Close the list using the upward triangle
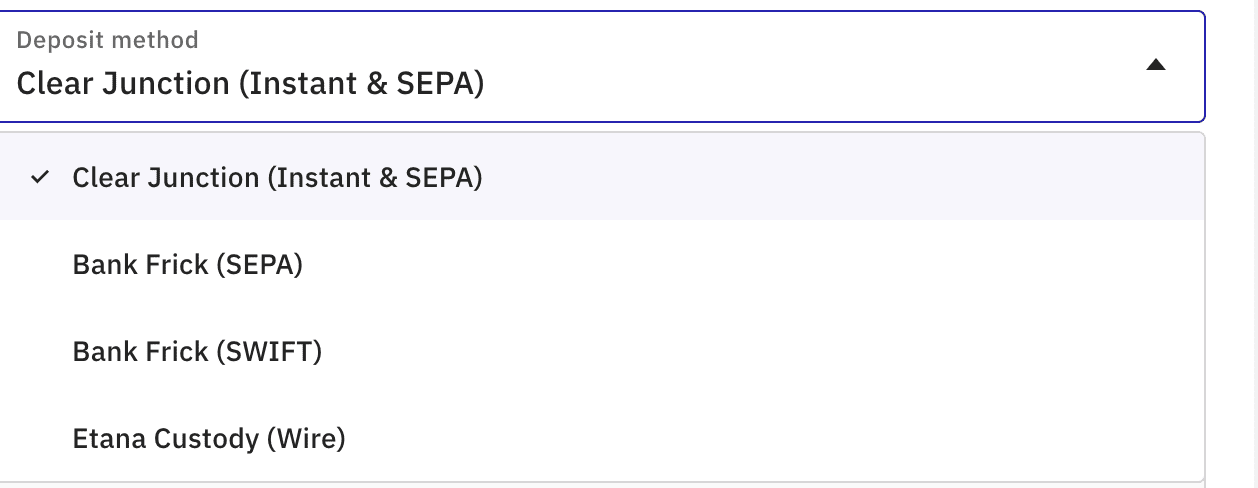This screenshot has width=1258, height=488. pyautogui.click(x=1156, y=66)
